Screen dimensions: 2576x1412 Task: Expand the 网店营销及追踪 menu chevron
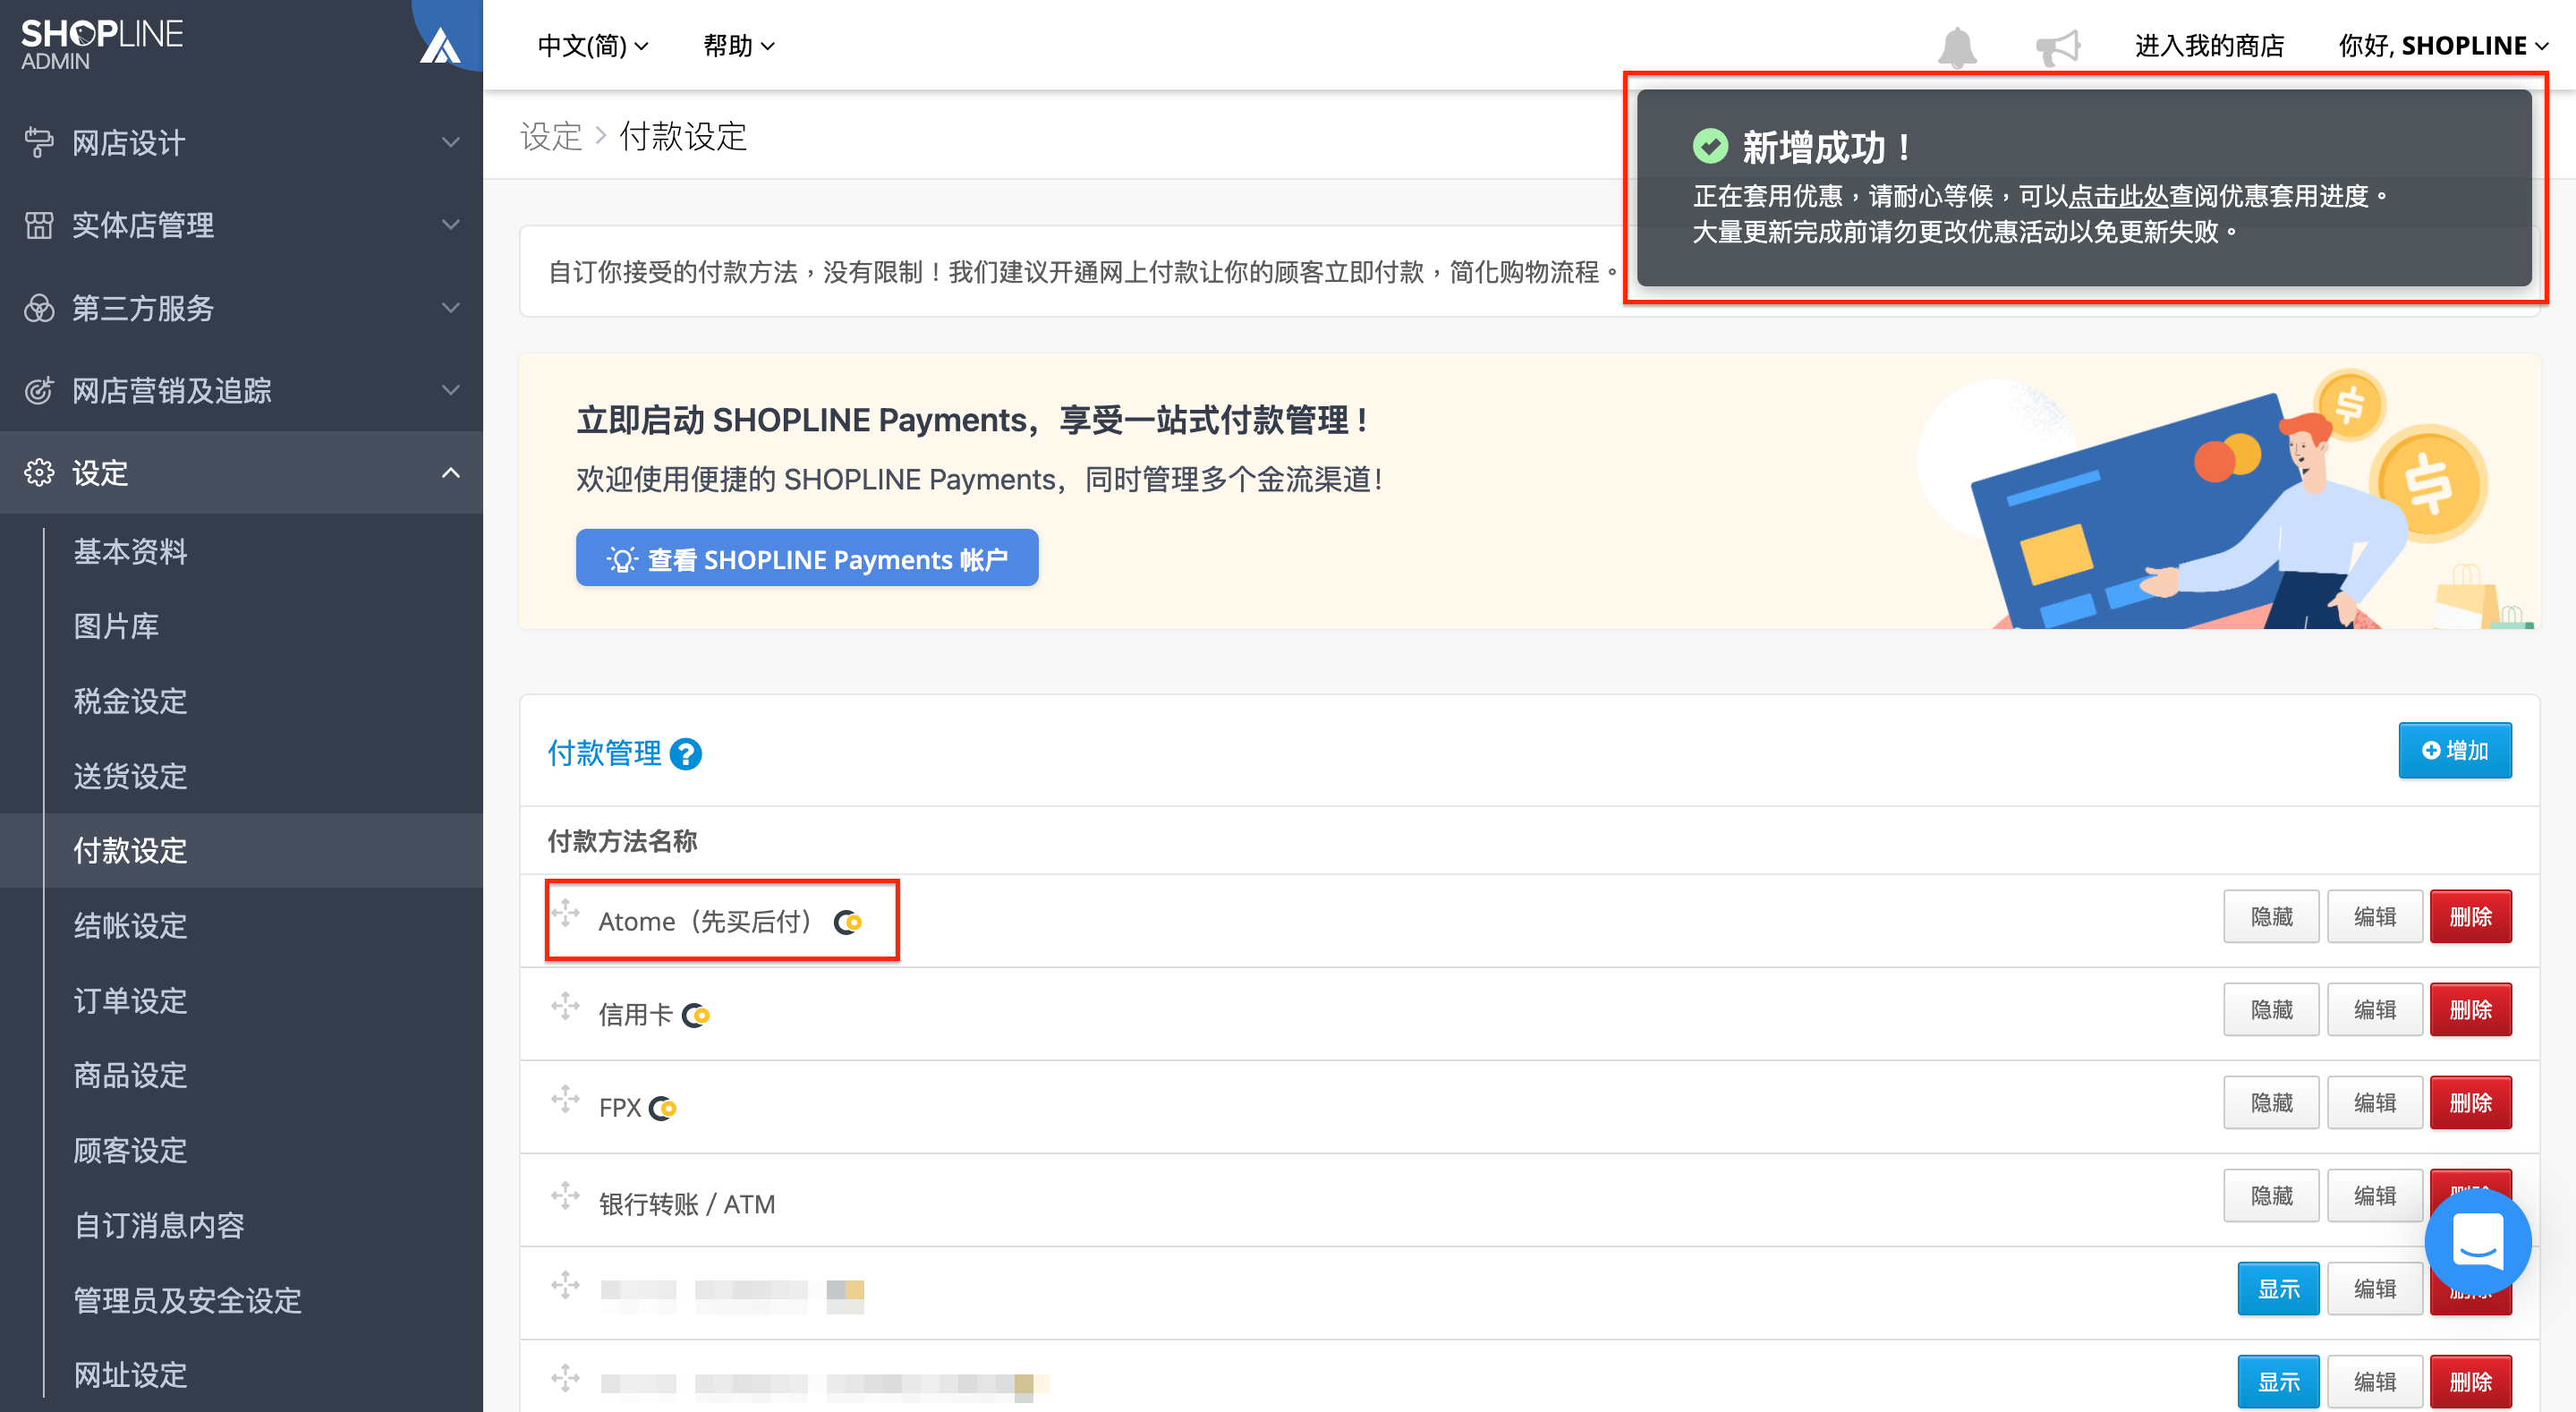point(451,390)
